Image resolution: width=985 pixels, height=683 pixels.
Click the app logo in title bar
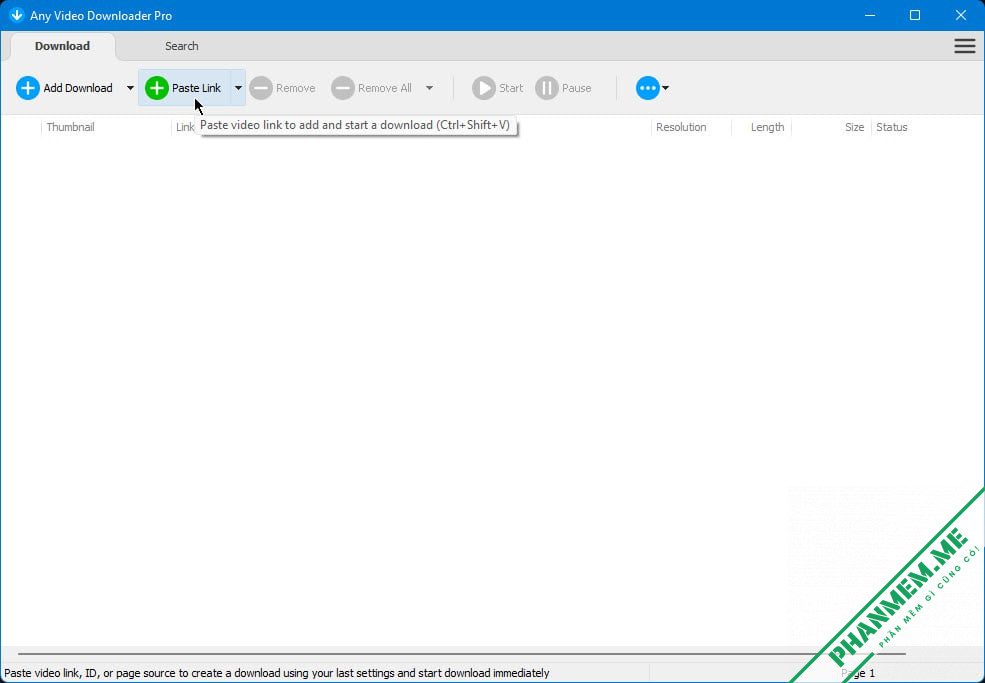[x=16, y=15]
